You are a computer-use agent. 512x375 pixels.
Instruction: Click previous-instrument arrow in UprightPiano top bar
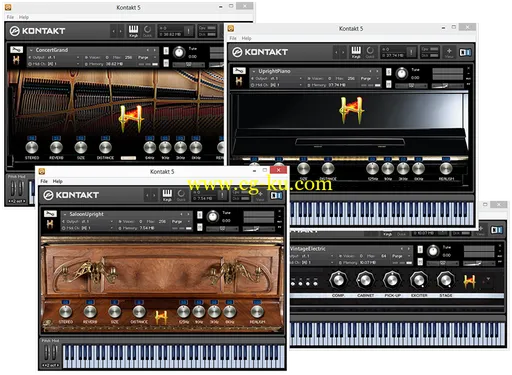click(x=336, y=53)
